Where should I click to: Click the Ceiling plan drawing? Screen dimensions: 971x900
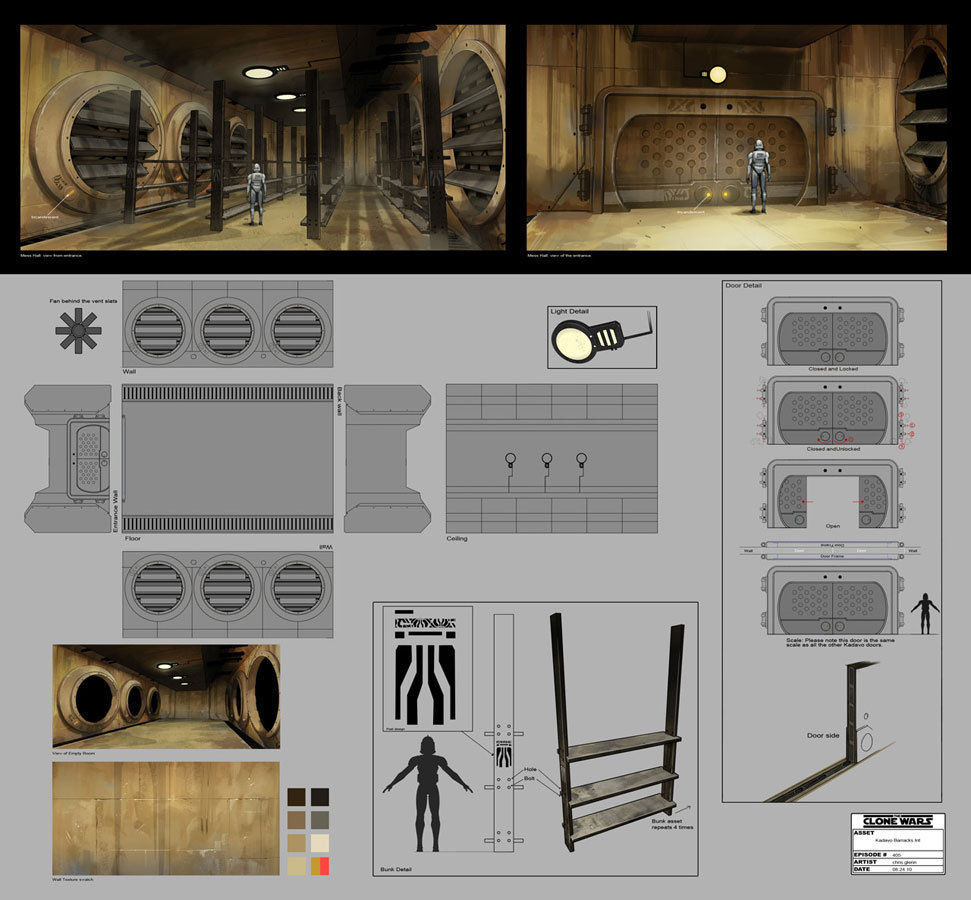552,458
